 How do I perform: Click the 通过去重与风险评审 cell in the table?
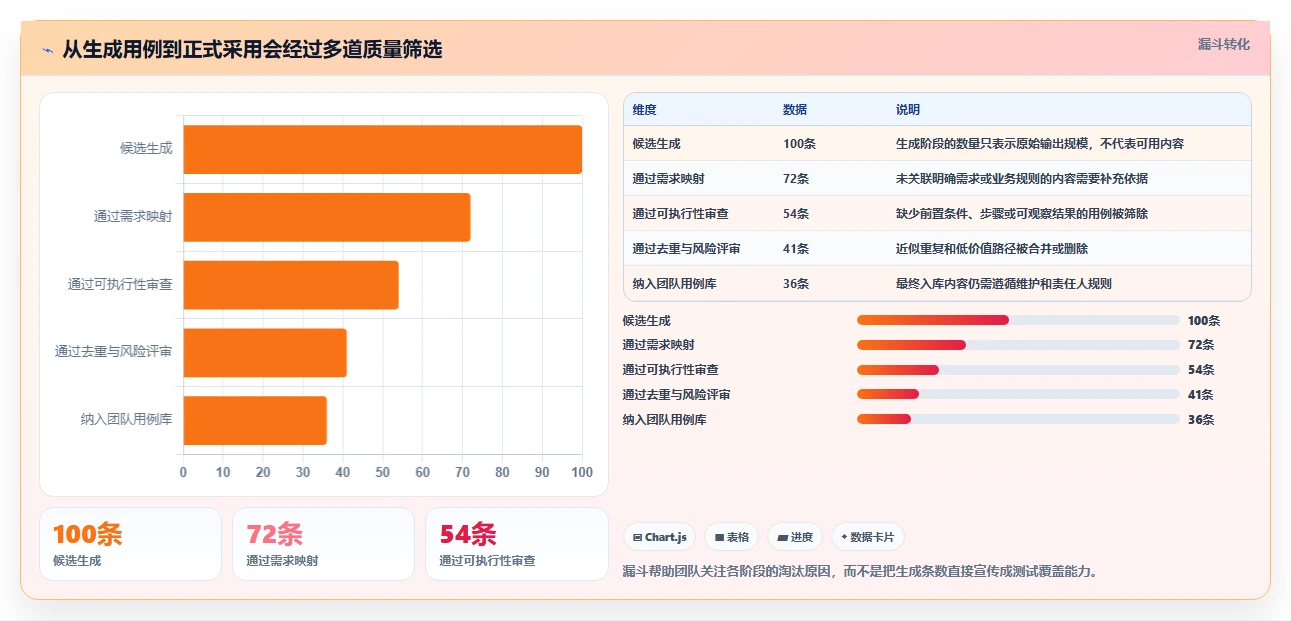687,249
